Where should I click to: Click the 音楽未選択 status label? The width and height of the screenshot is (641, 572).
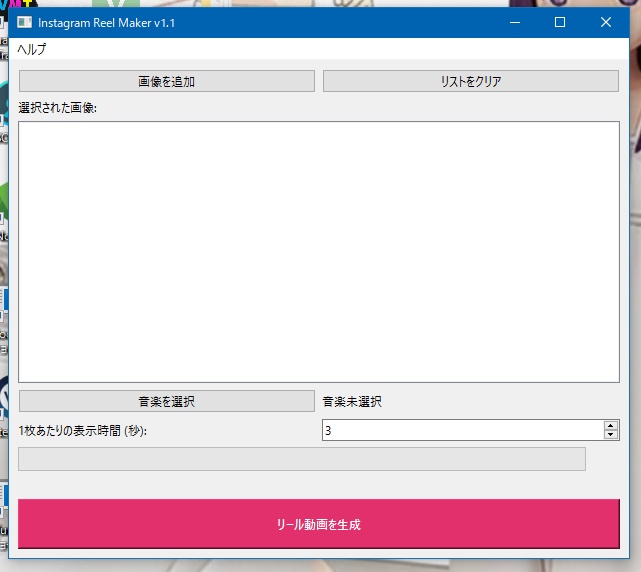[352, 402]
